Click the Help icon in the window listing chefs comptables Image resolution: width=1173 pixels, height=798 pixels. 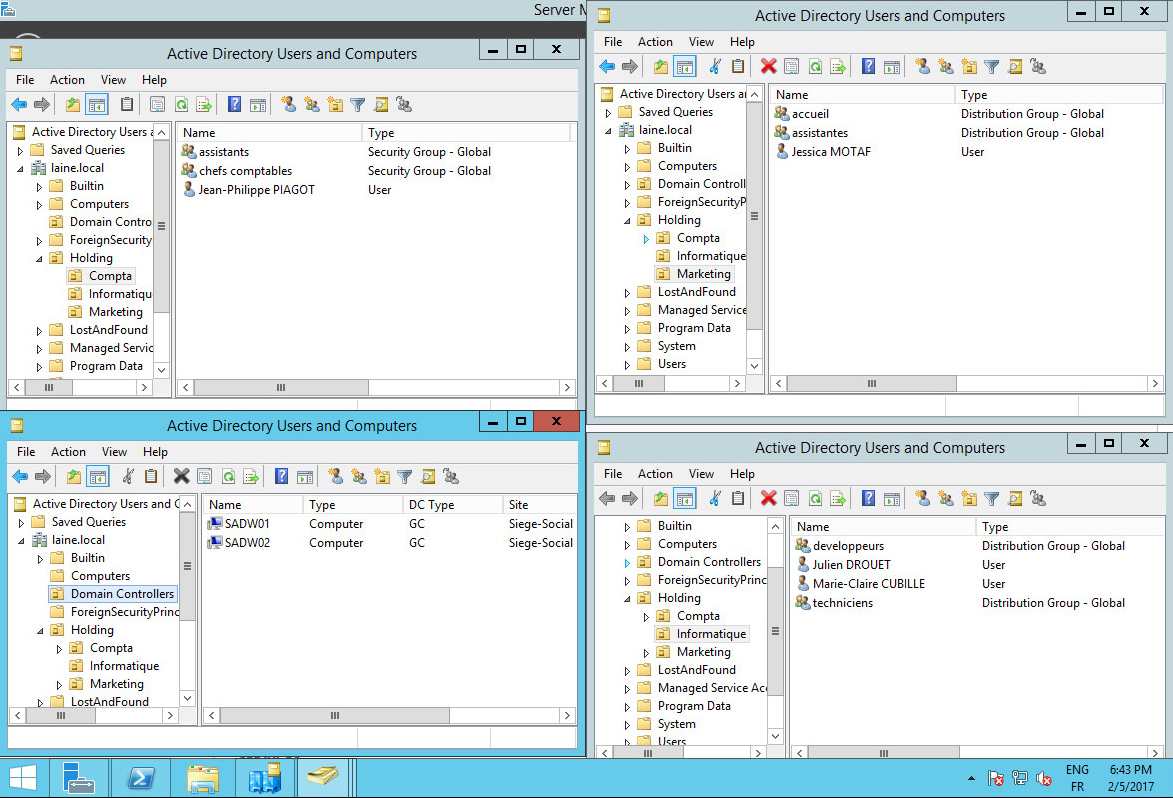click(x=234, y=105)
